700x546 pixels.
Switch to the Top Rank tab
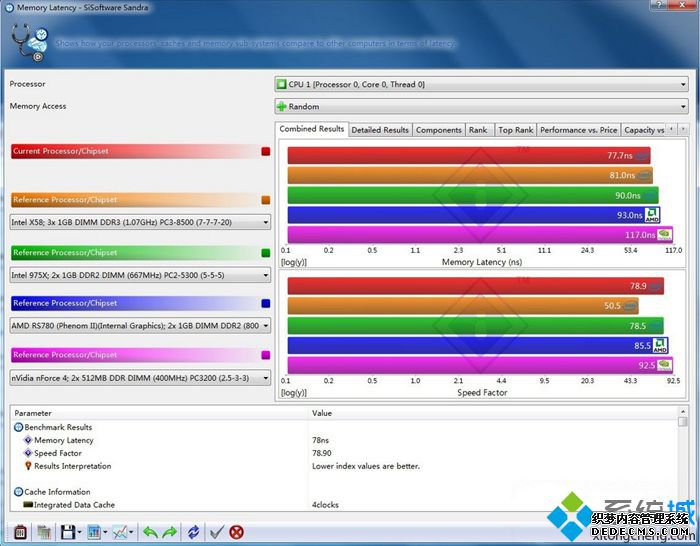(516, 130)
